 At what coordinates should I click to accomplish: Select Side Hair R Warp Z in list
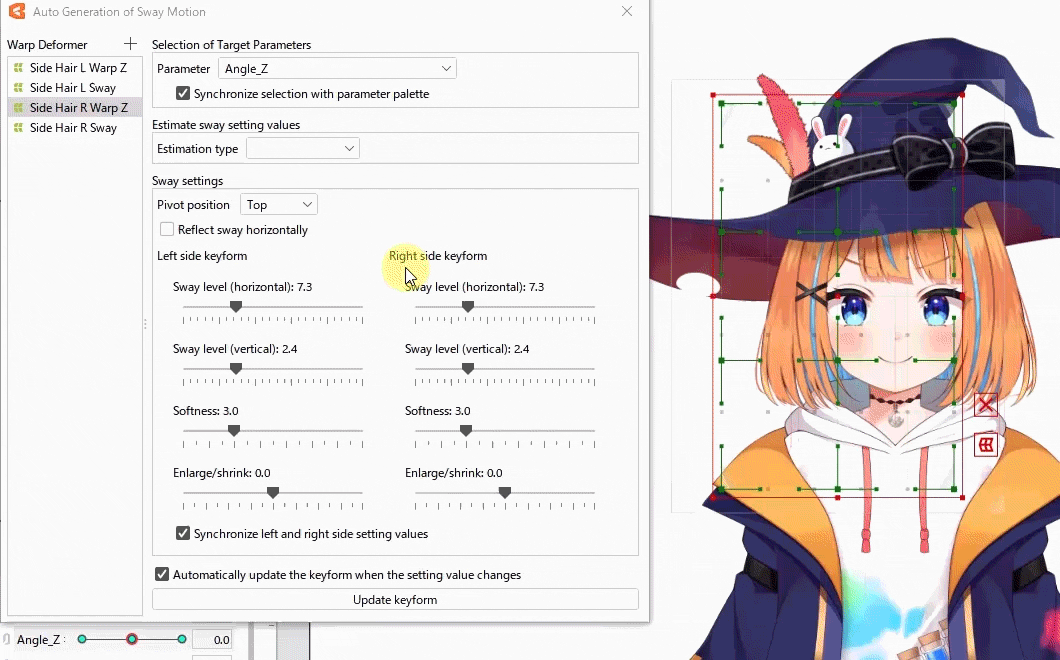[x=78, y=108]
